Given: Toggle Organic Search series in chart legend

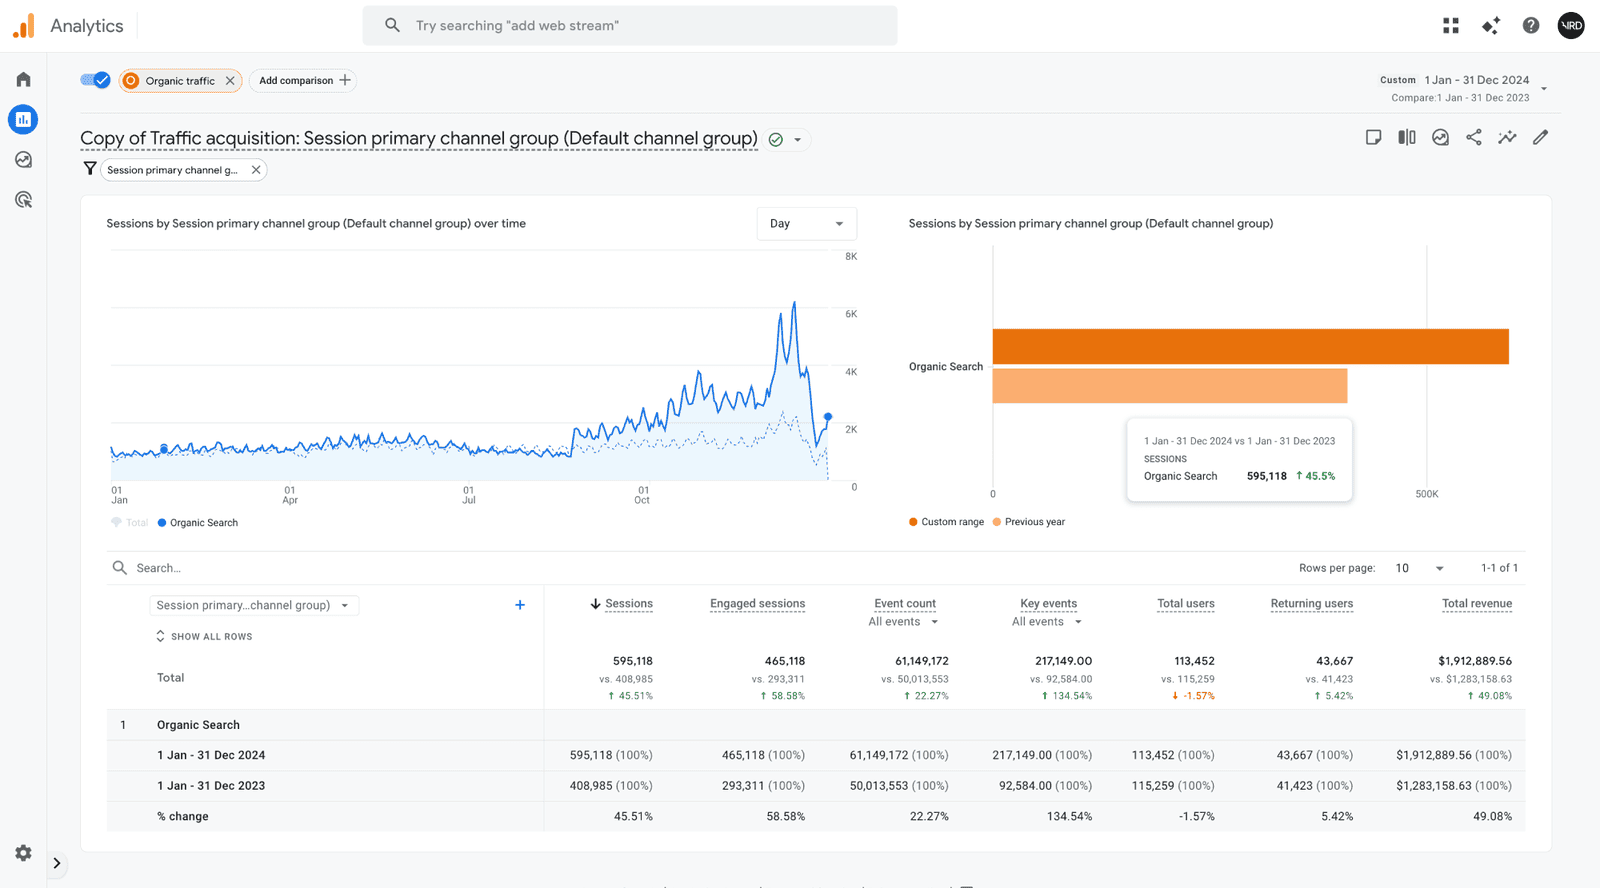Looking at the screenshot, I should pos(198,523).
